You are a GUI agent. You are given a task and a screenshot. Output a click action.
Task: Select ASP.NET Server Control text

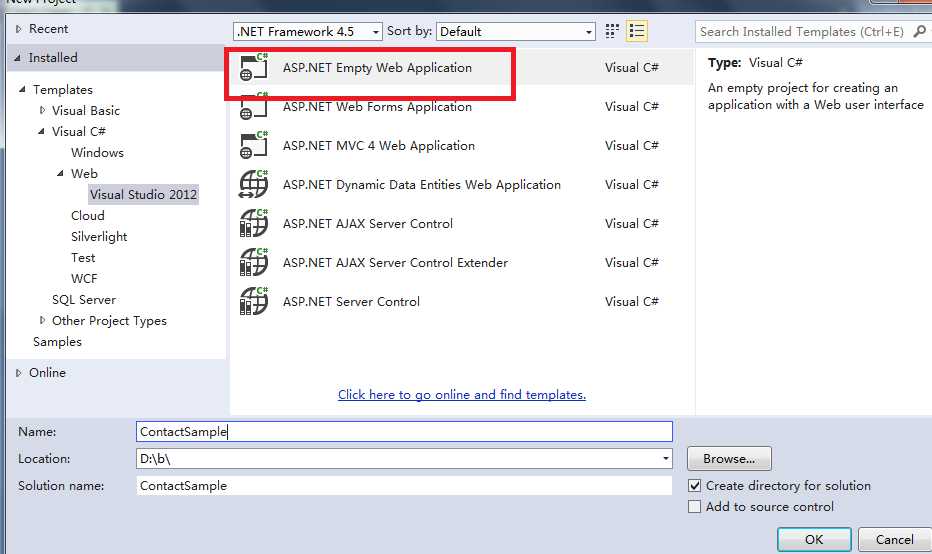tap(351, 301)
